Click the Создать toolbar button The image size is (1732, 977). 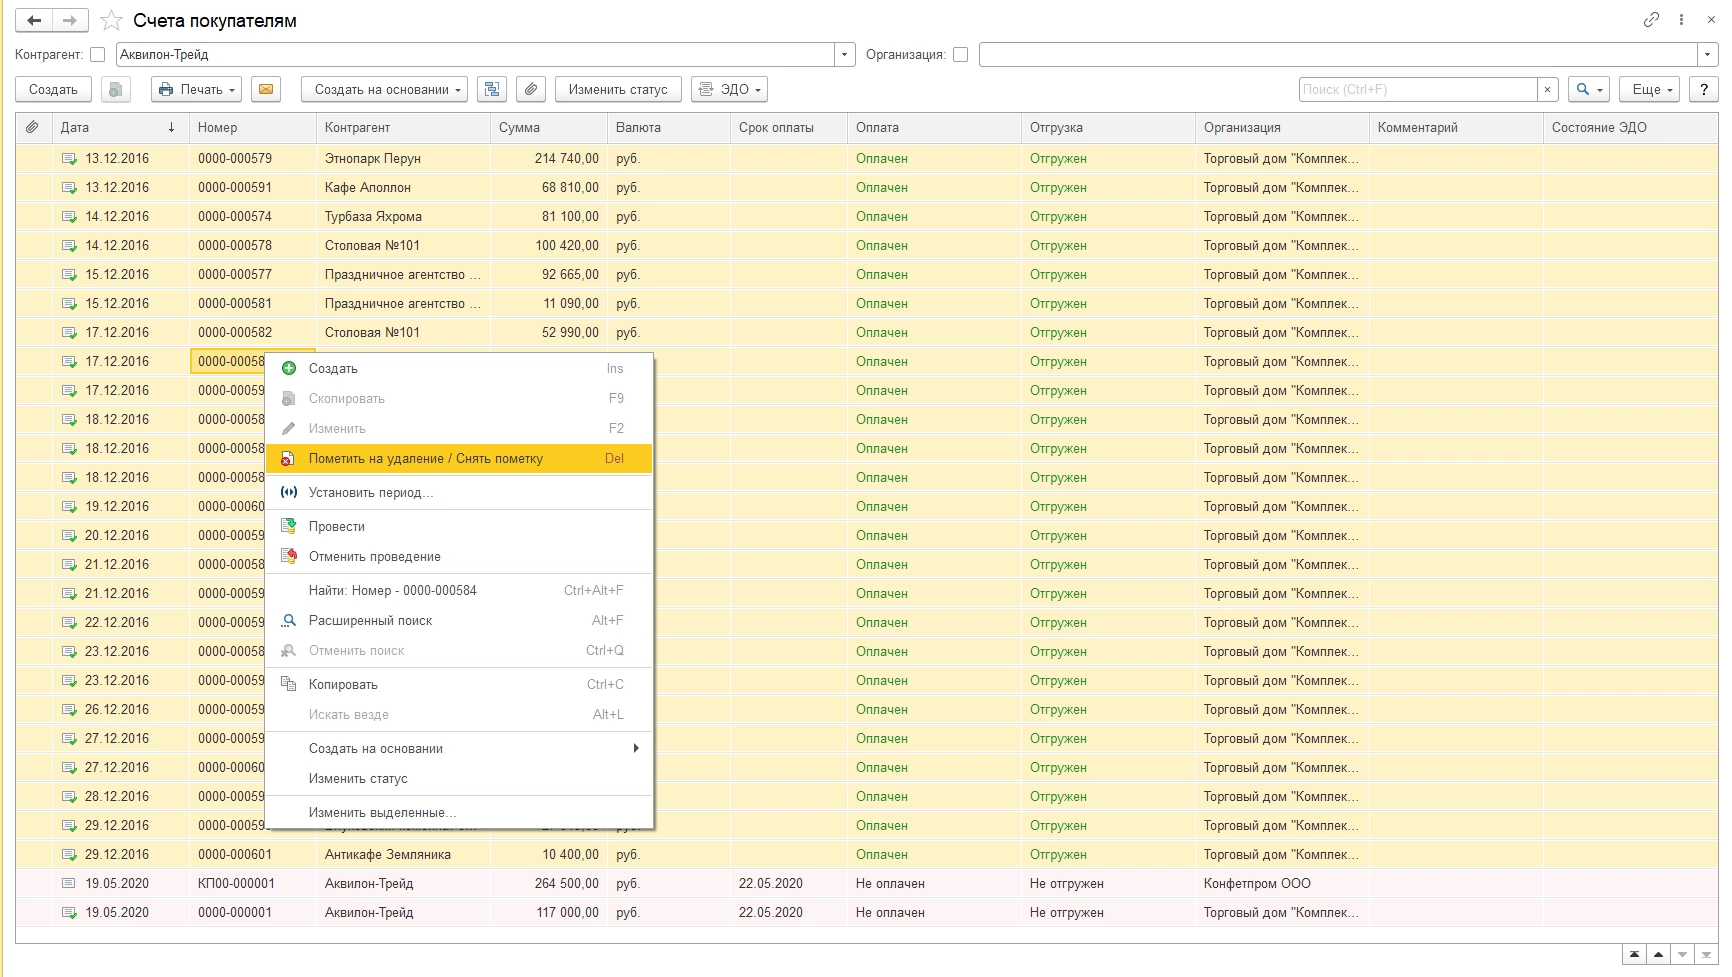(x=53, y=90)
